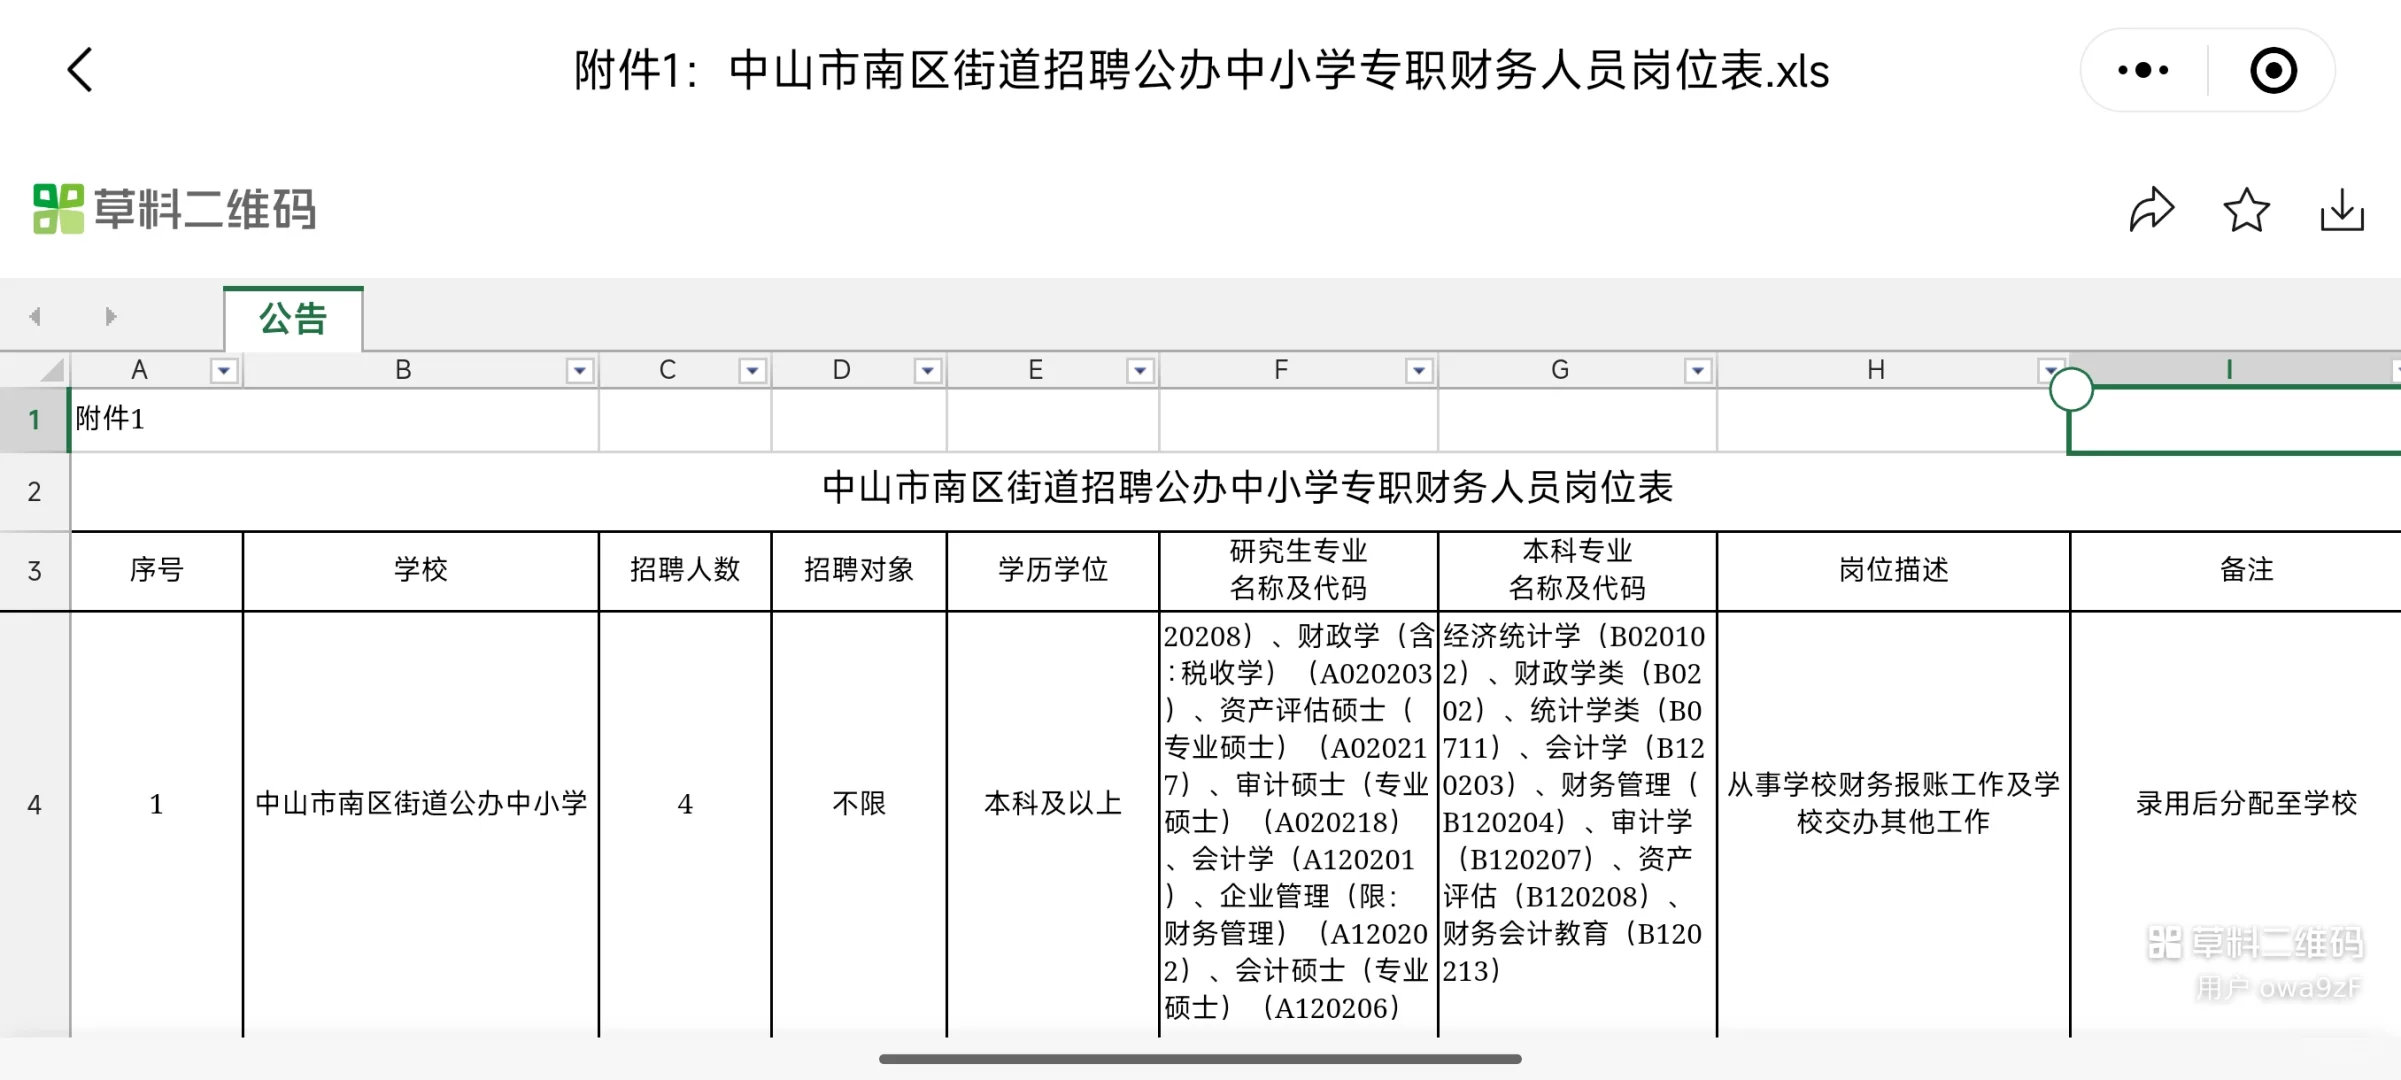The image size is (2401, 1080).
Task: Click the back arrow at top left
Action: pyautogui.click(x=79, y=70)
